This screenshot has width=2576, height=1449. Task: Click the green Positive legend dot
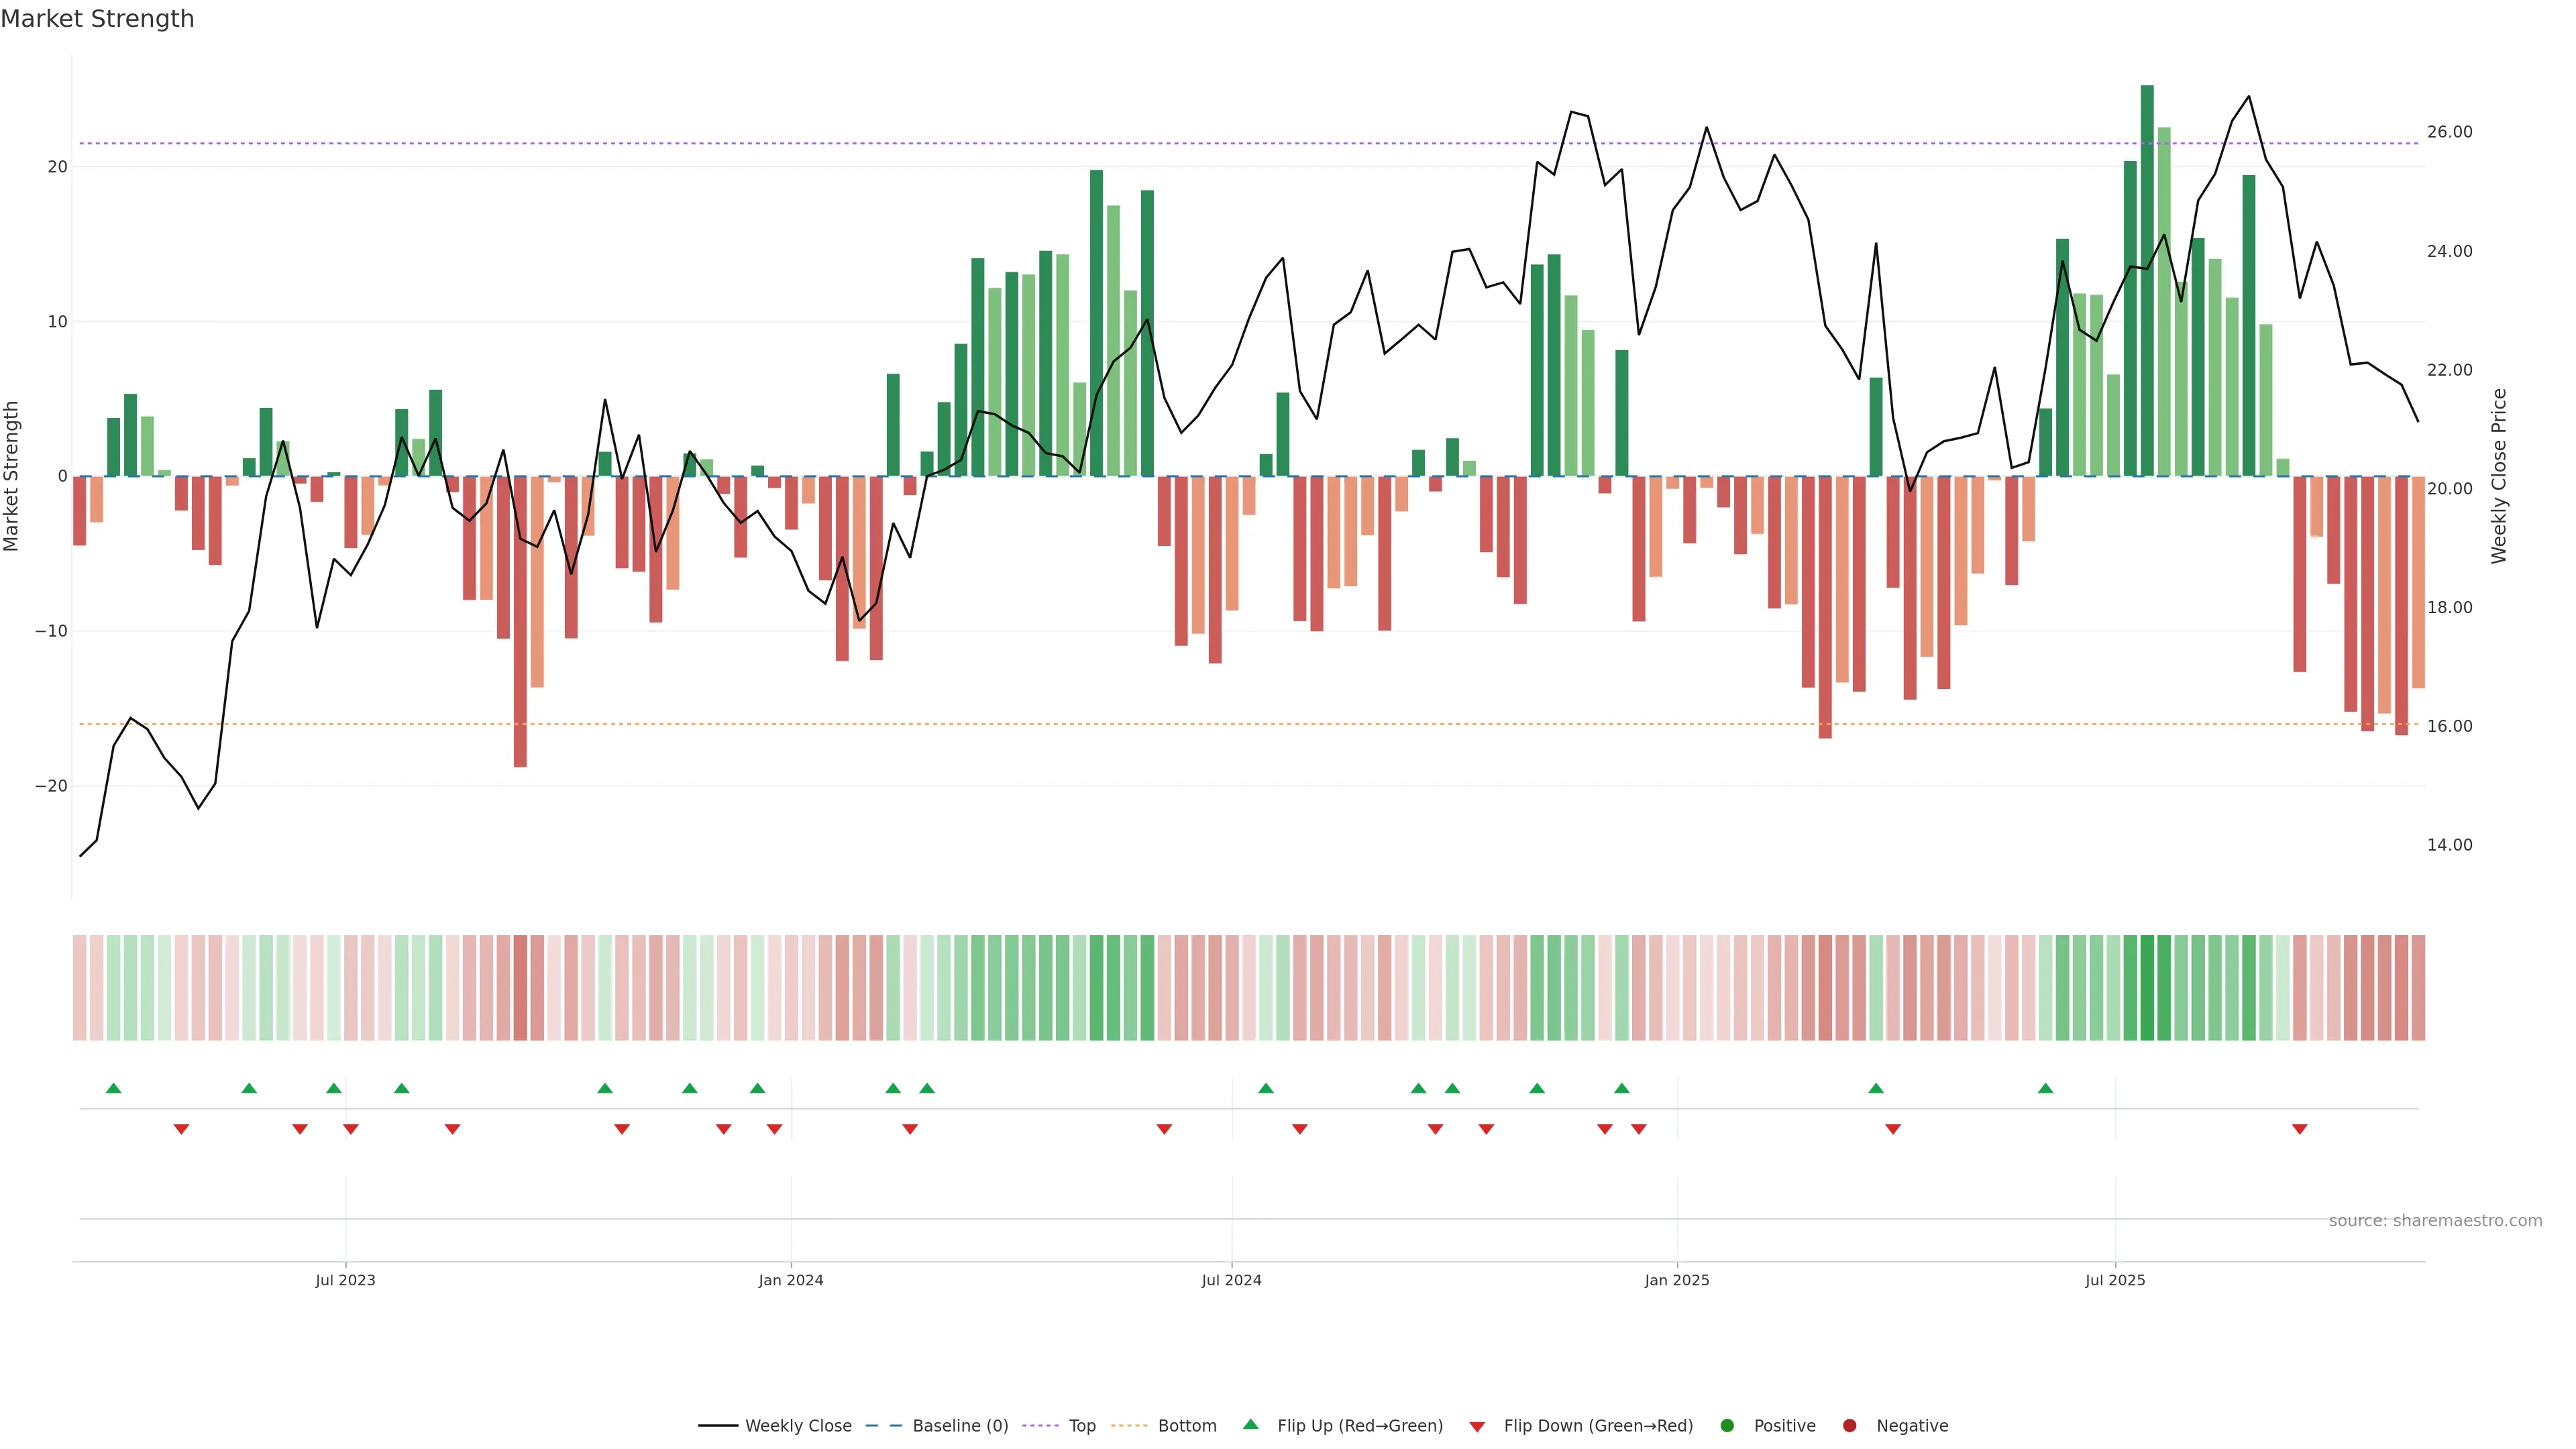pos(1727,1426)
